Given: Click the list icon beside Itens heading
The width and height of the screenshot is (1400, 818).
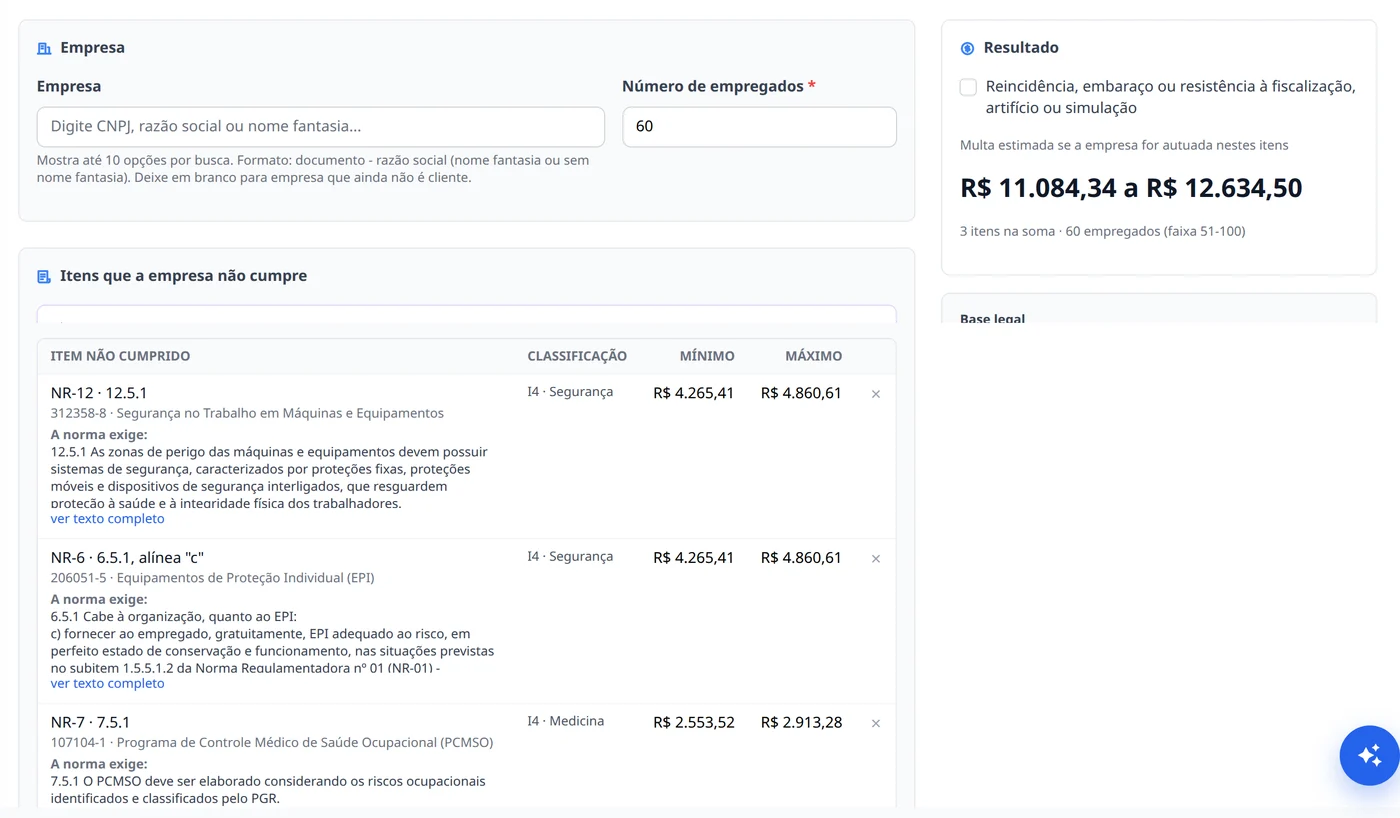Looking at the screenshot, I should point(44,276).
